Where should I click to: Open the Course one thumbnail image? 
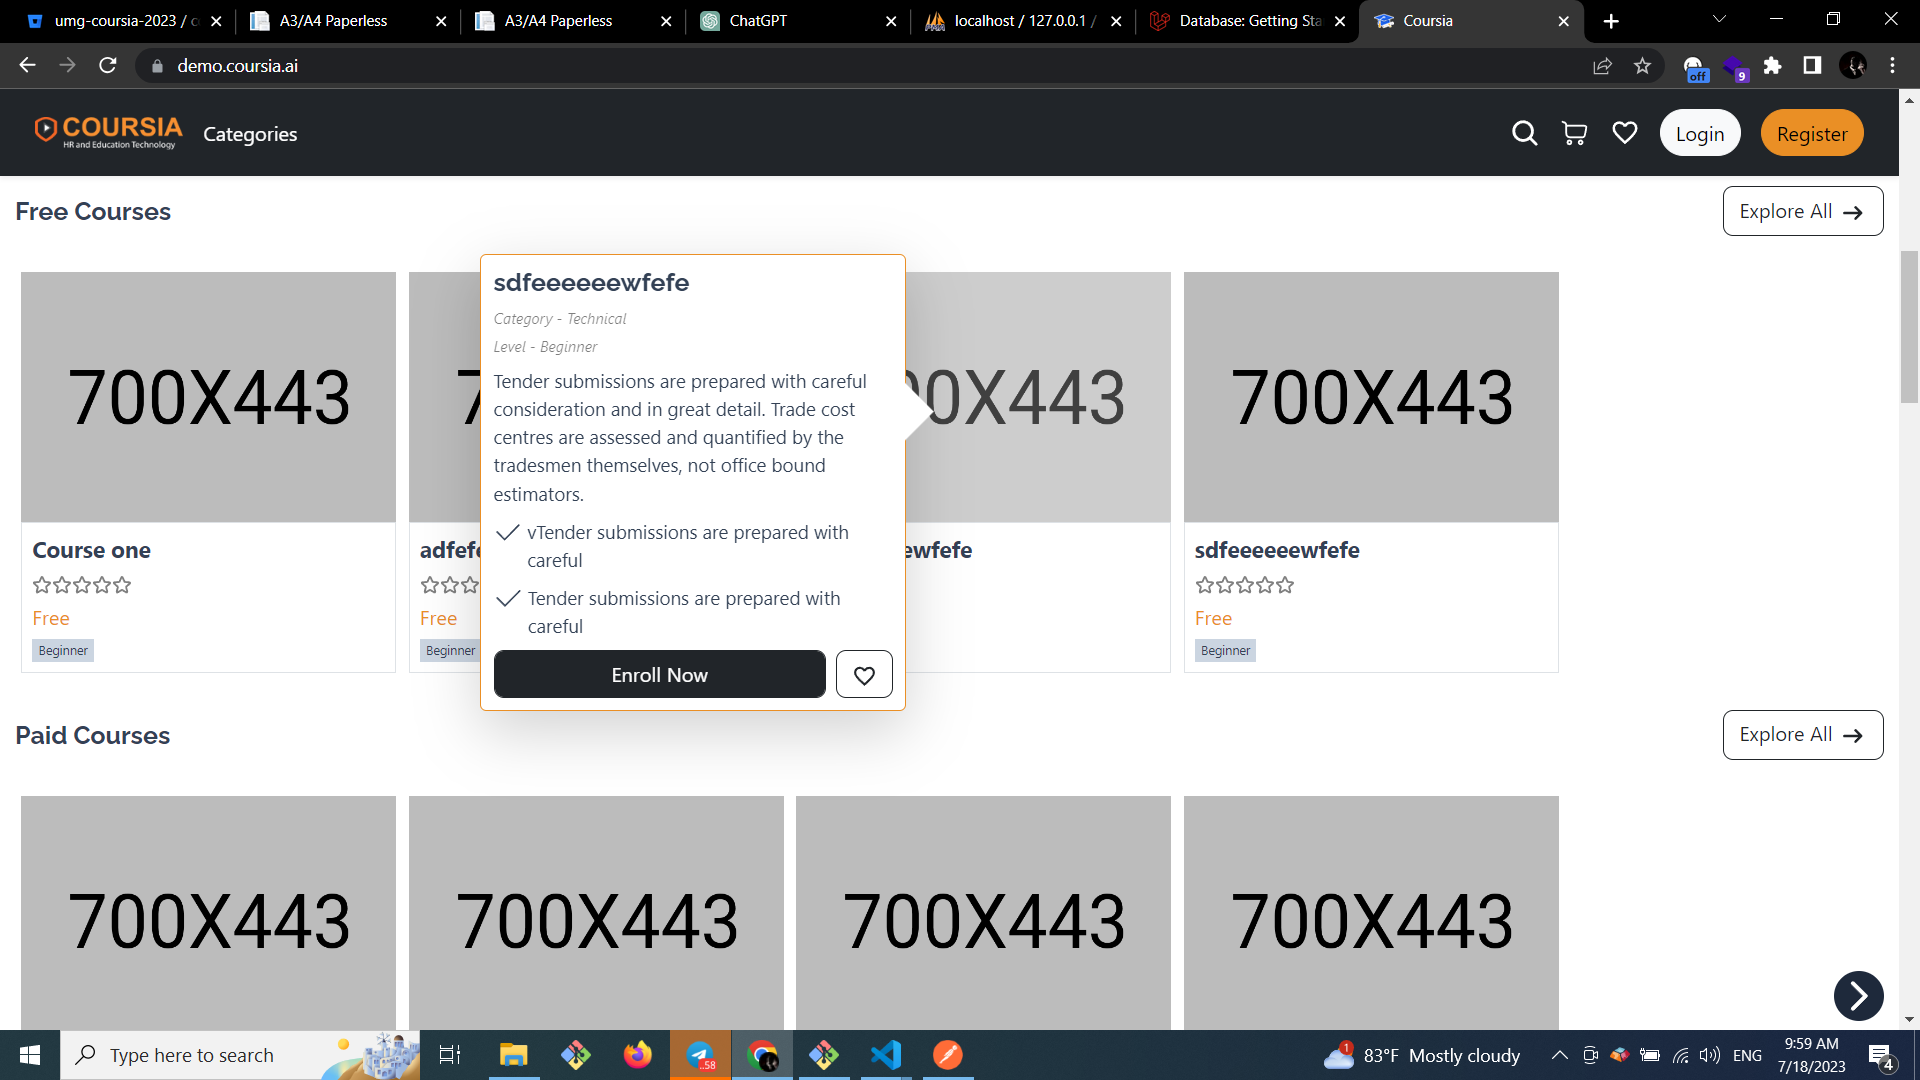[x=208, y=397]
